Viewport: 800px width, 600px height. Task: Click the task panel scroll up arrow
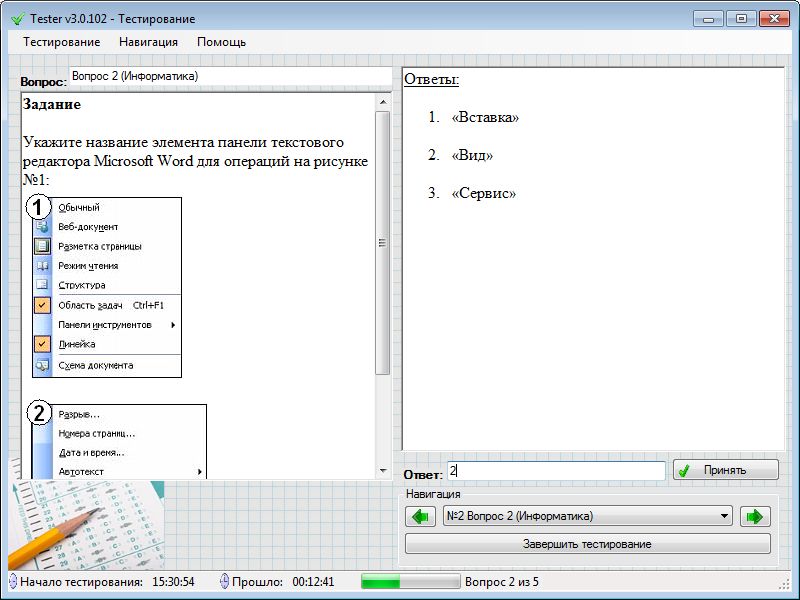tap(383, 102)
